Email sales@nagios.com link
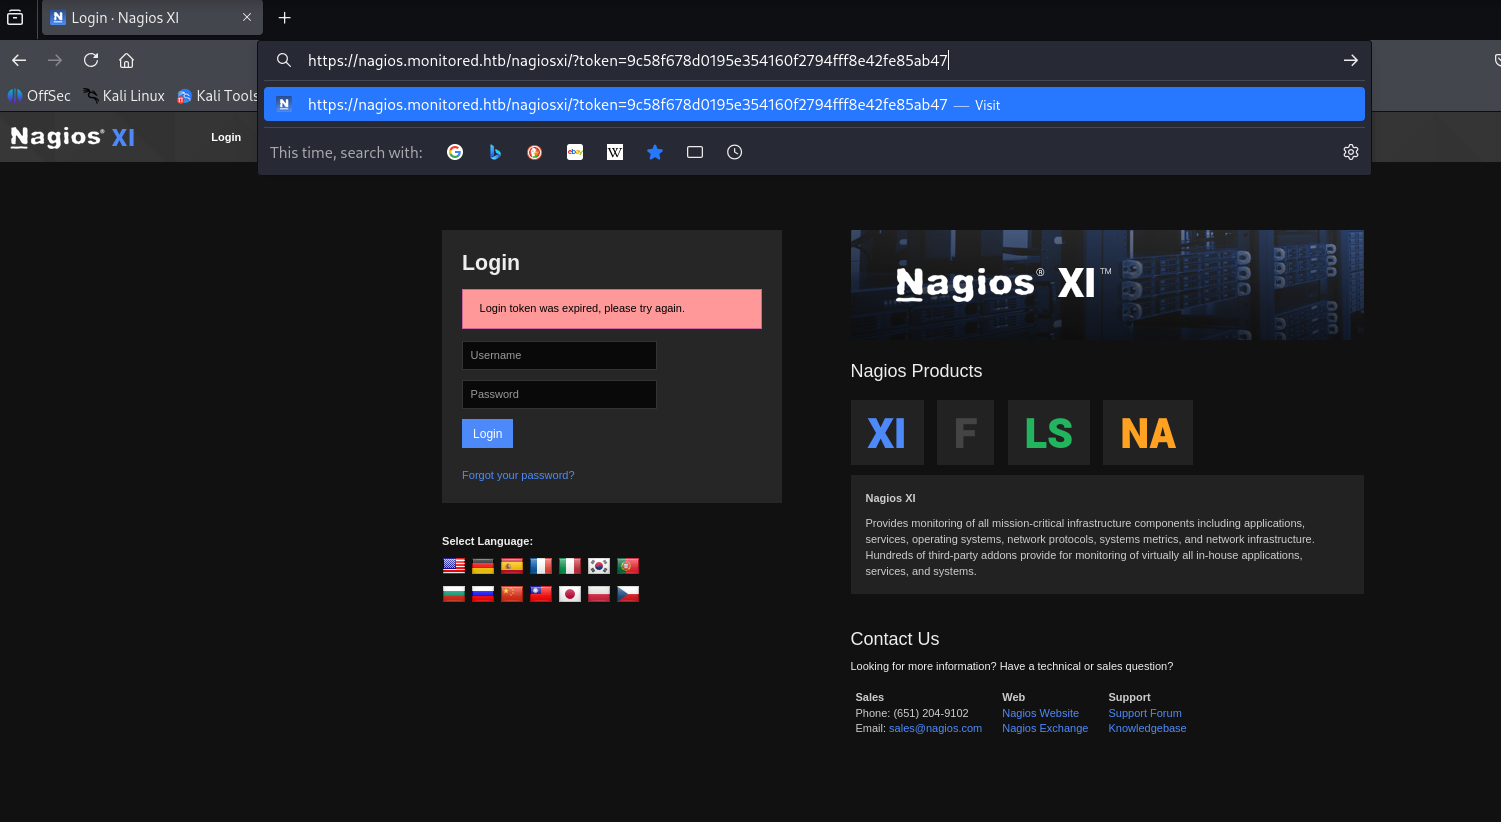The height and width of the screenshot is (822, 1501). pyautogui.click(x=935, y=728)
